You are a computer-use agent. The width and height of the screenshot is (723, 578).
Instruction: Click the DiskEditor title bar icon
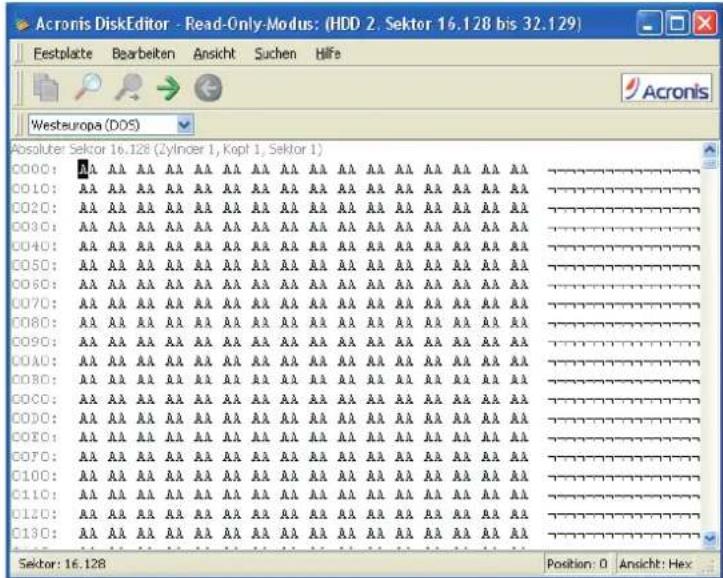pyautogui.click(x=22, y=24)
